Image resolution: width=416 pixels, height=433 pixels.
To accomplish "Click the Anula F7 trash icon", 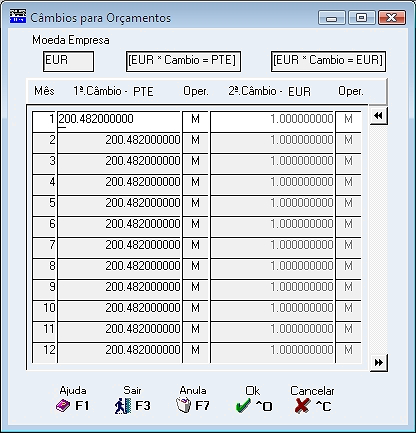I will click(183, 405).
